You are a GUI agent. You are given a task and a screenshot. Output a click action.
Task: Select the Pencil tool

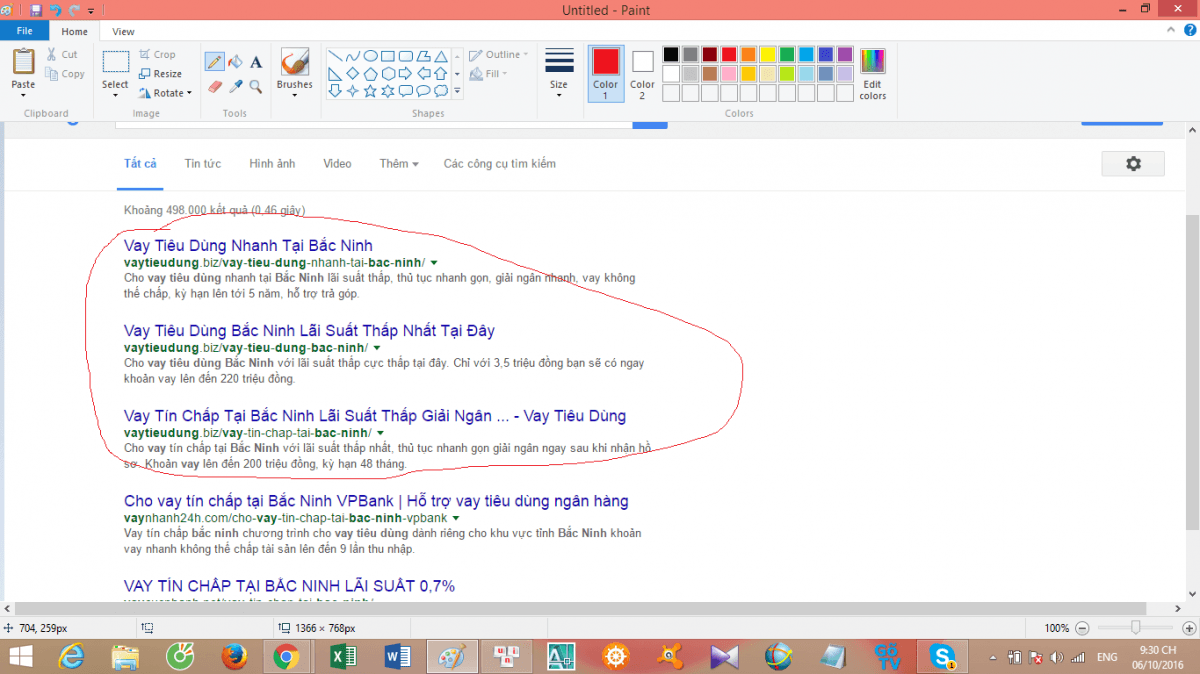[214, 62]
